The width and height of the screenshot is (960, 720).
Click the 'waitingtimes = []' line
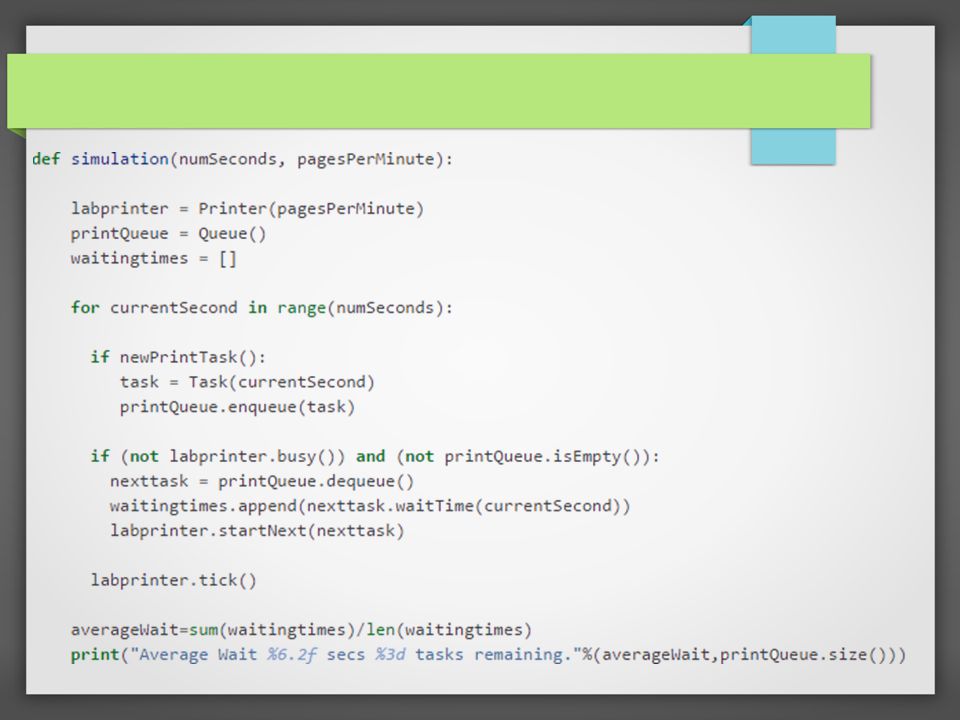[154, 258]
